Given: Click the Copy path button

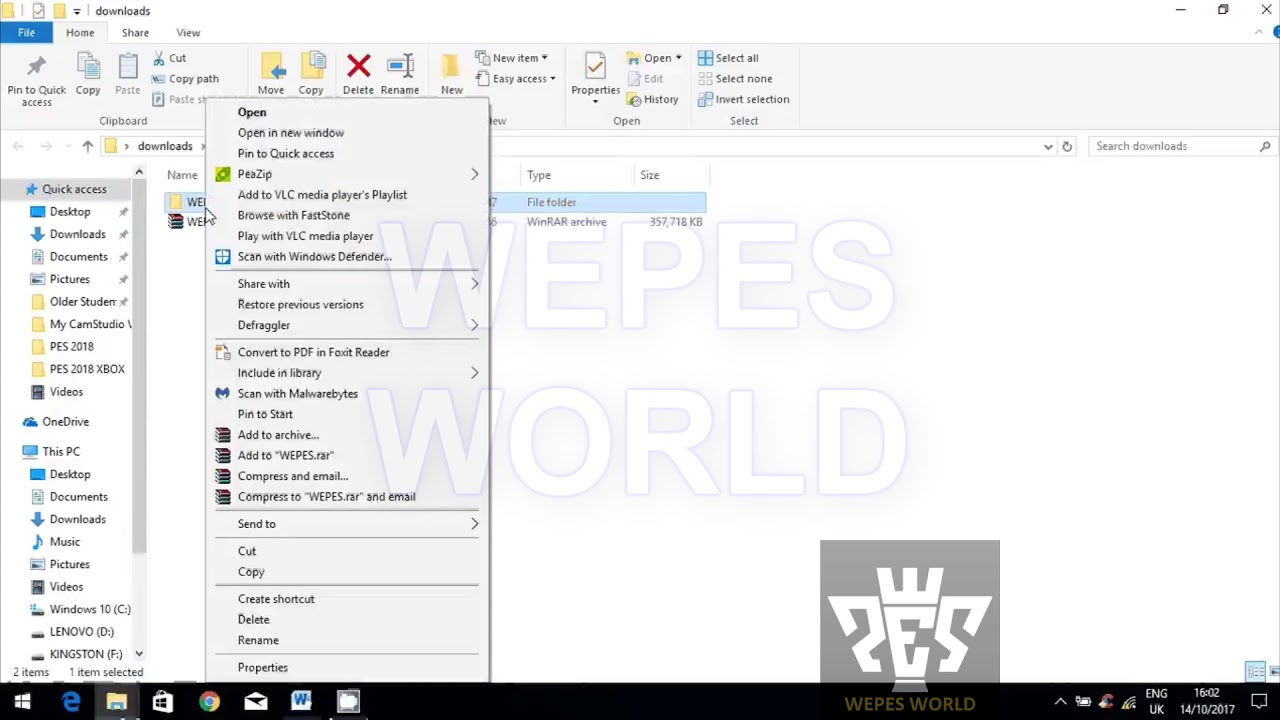Looking at the screenshot, I should pyautogui.click(x=186, y=79).
